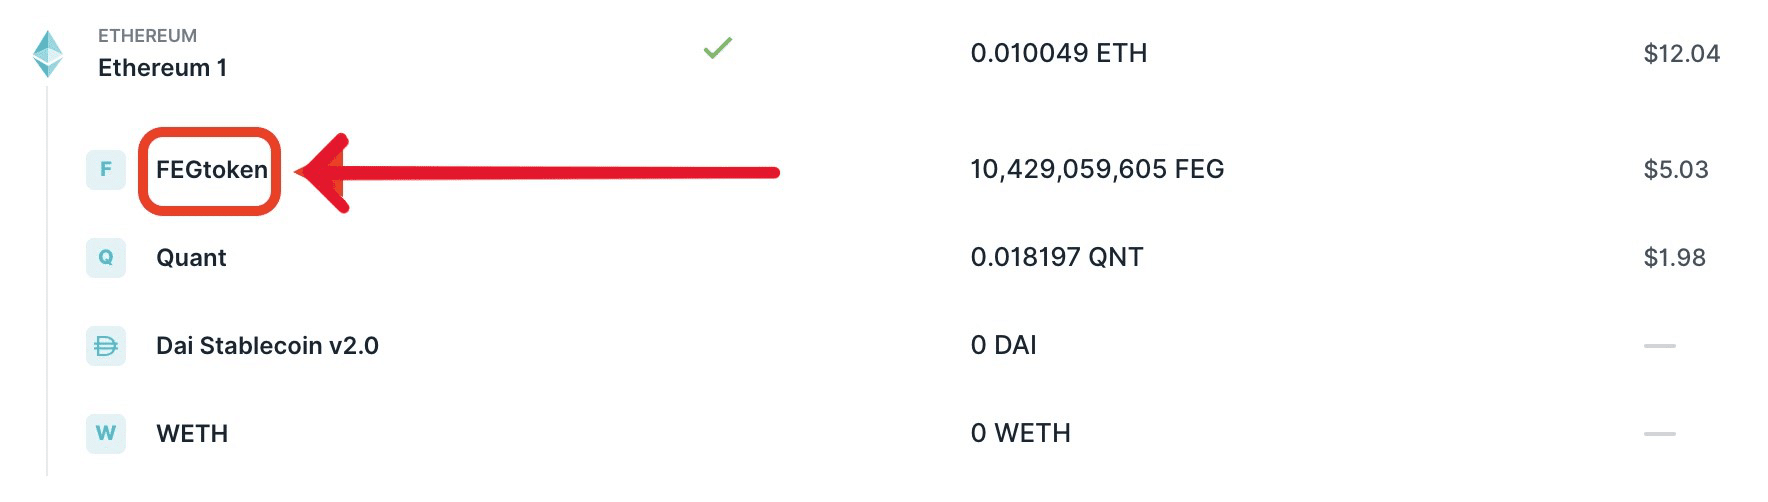
Task: Click the FEGtoken F icon
Action: (106, 170)
